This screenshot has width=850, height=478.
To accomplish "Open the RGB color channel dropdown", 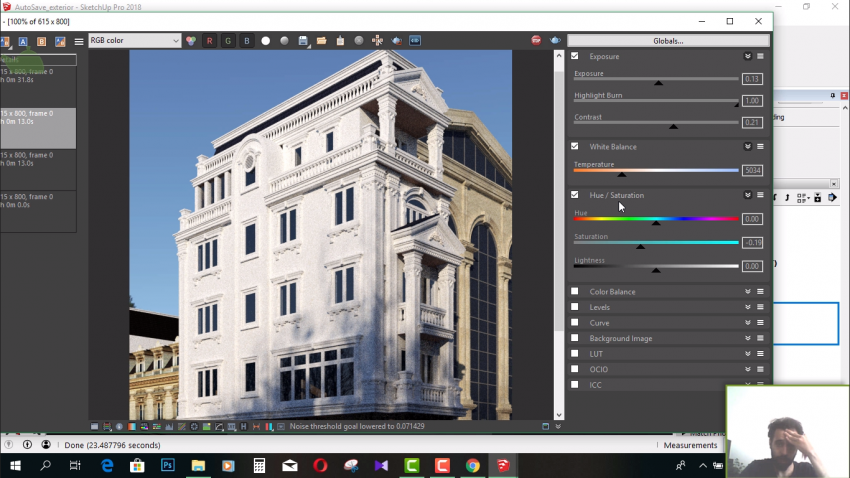I will pyautogui.click(x=134, y=41).
